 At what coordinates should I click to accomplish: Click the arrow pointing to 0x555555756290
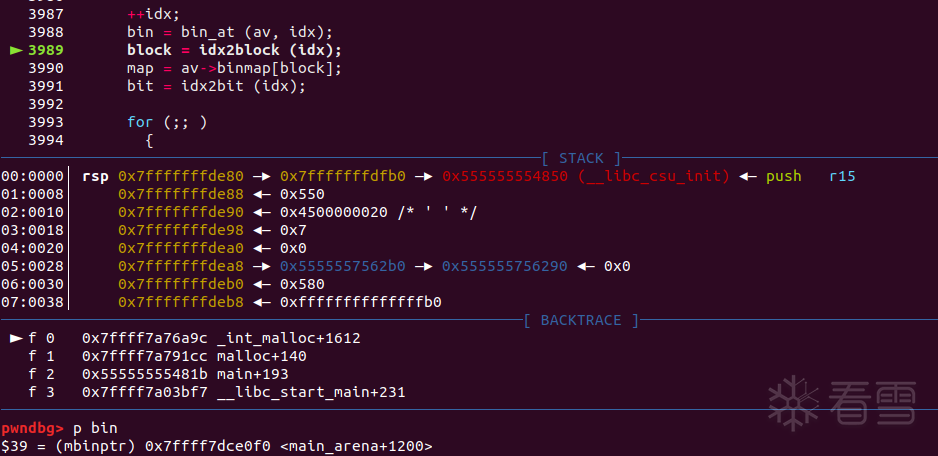pos(424,266)
